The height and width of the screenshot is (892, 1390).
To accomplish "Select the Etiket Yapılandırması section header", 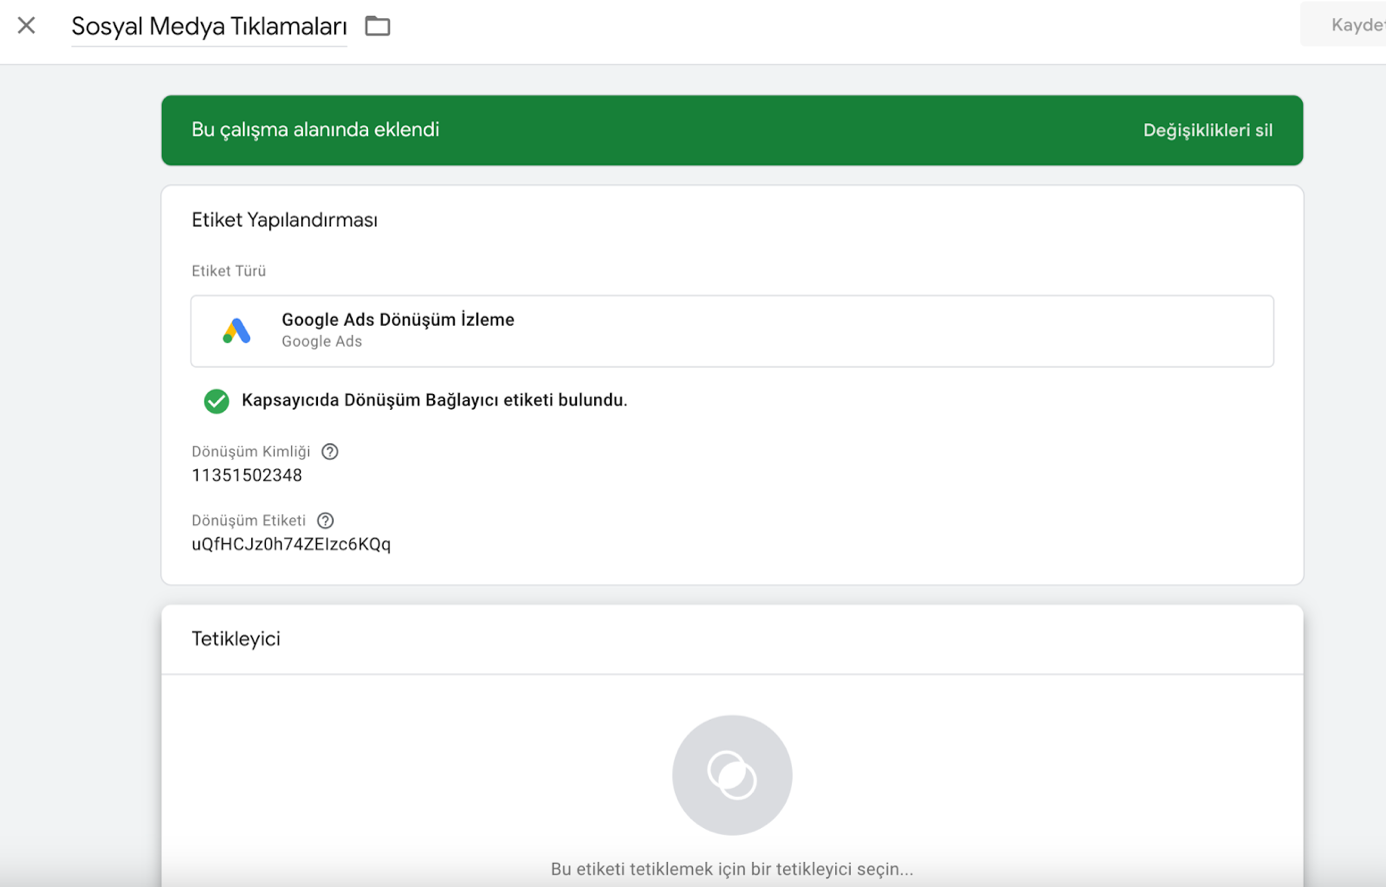I will 285,219.
